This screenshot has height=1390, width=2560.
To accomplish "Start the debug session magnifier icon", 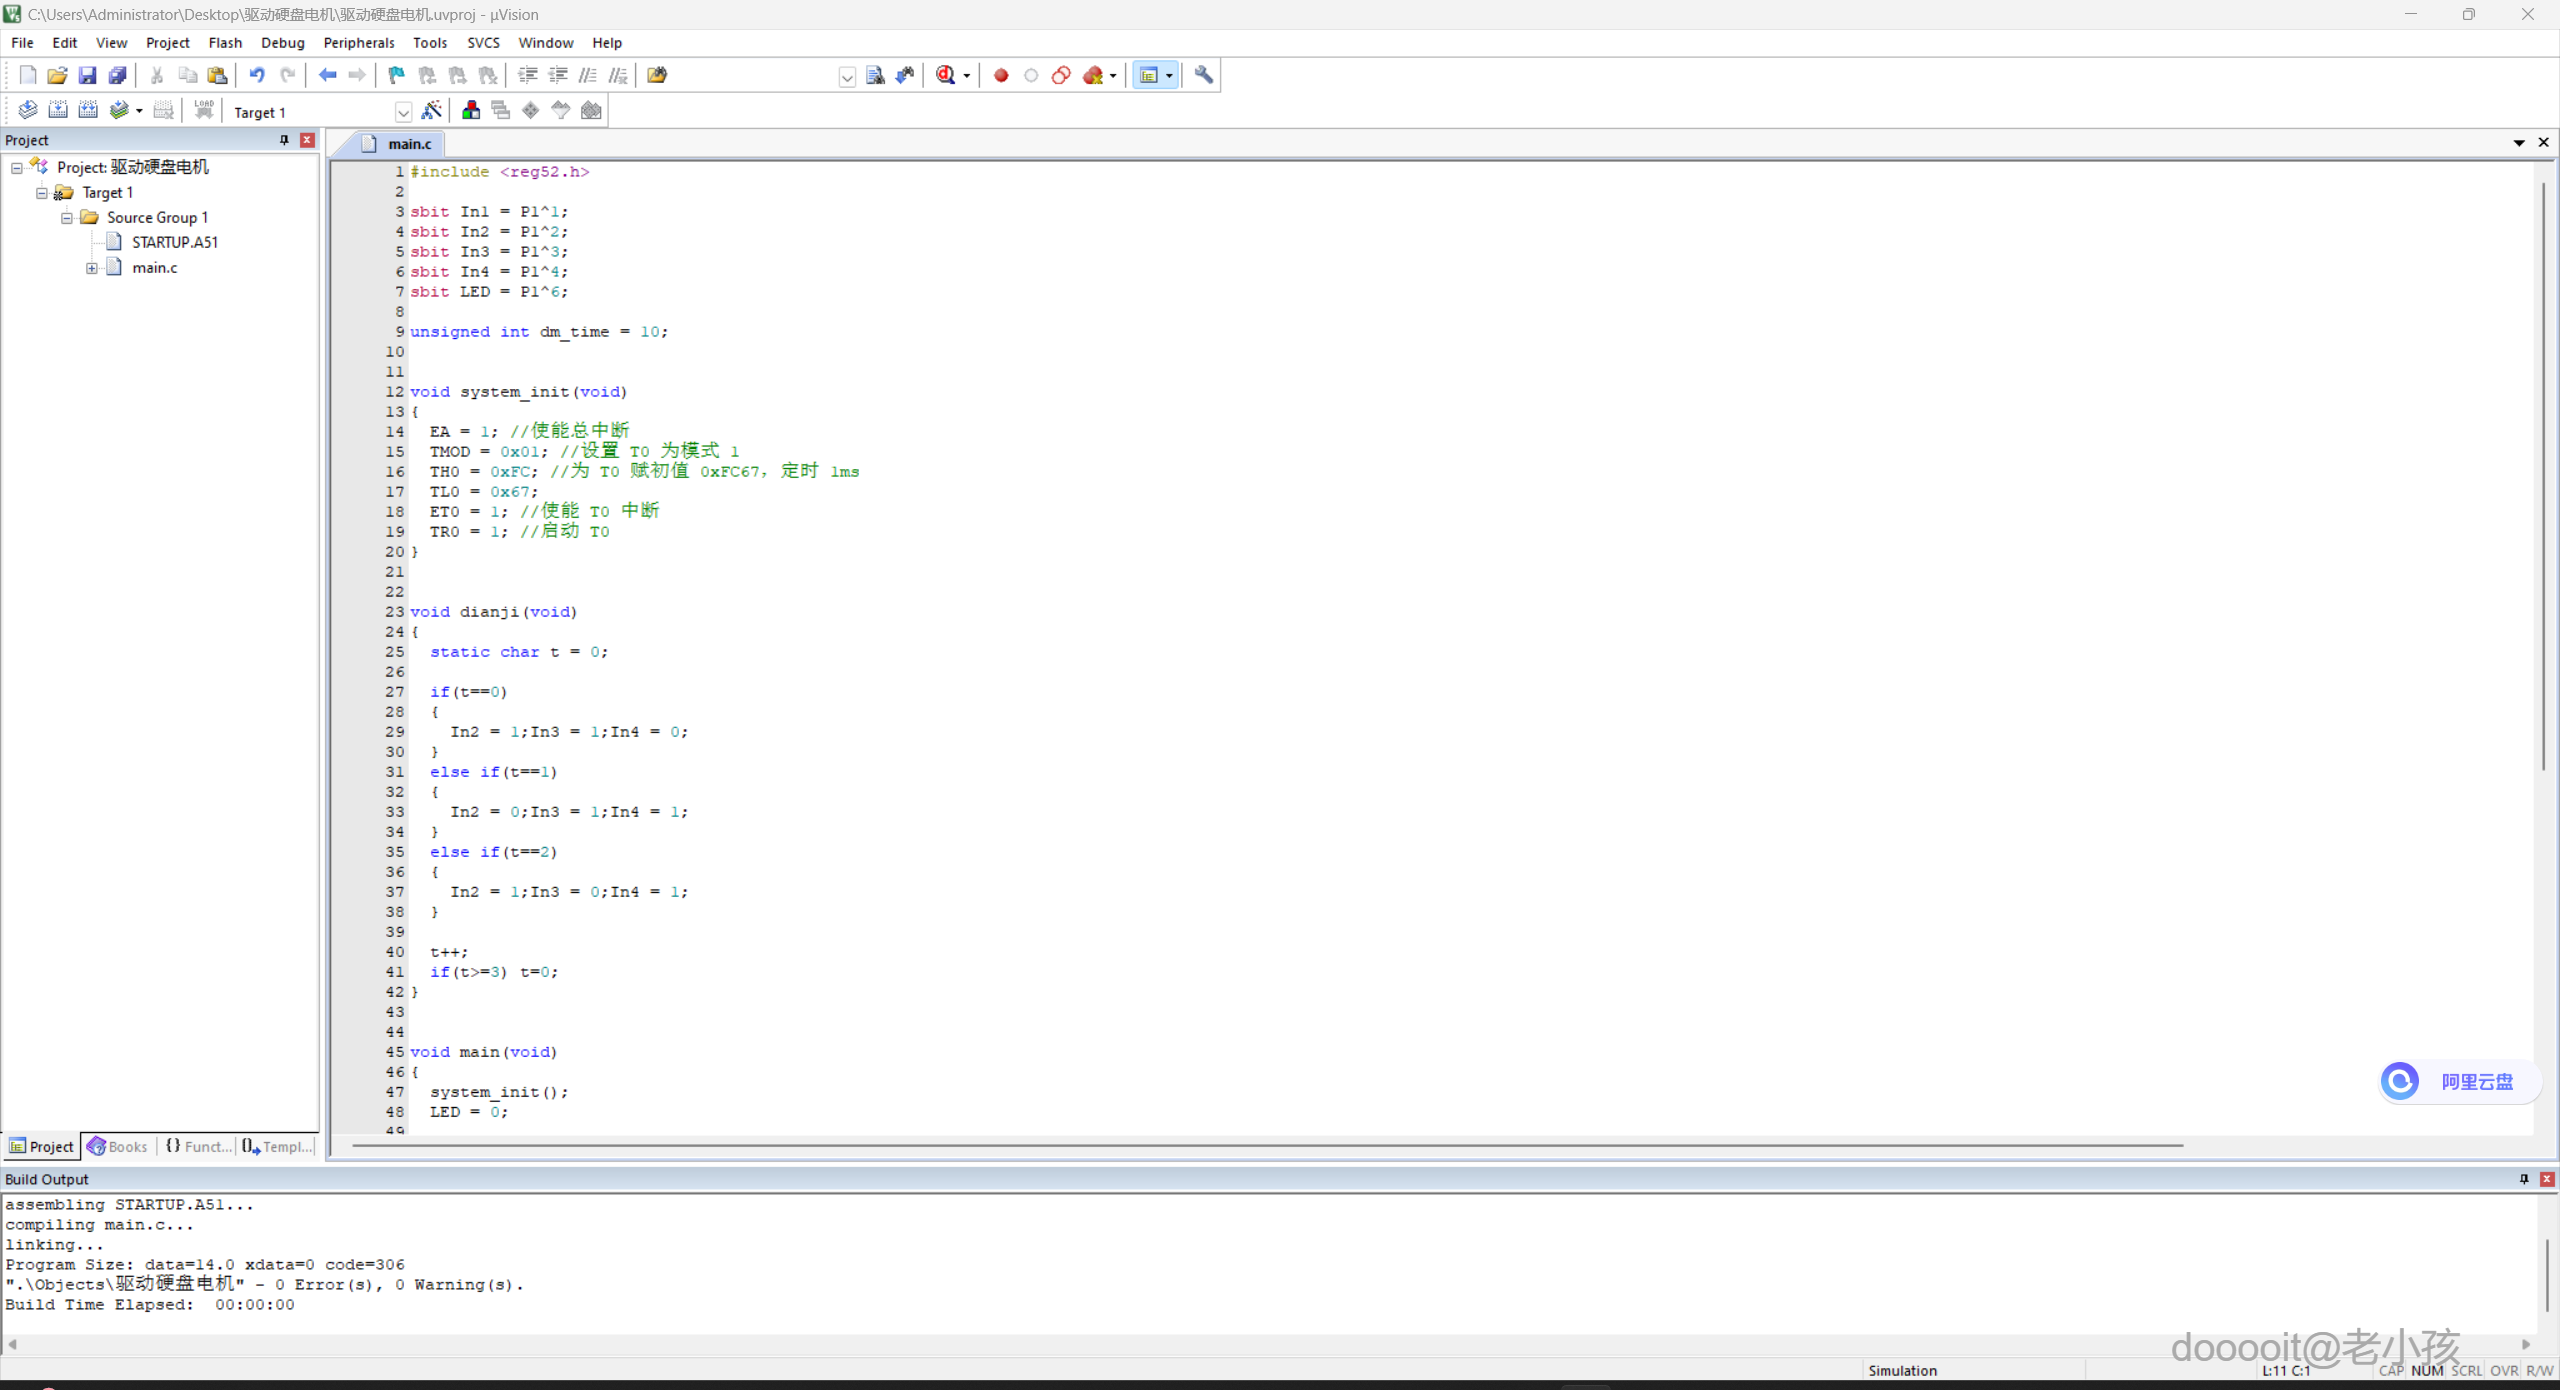I will point(945,75).
